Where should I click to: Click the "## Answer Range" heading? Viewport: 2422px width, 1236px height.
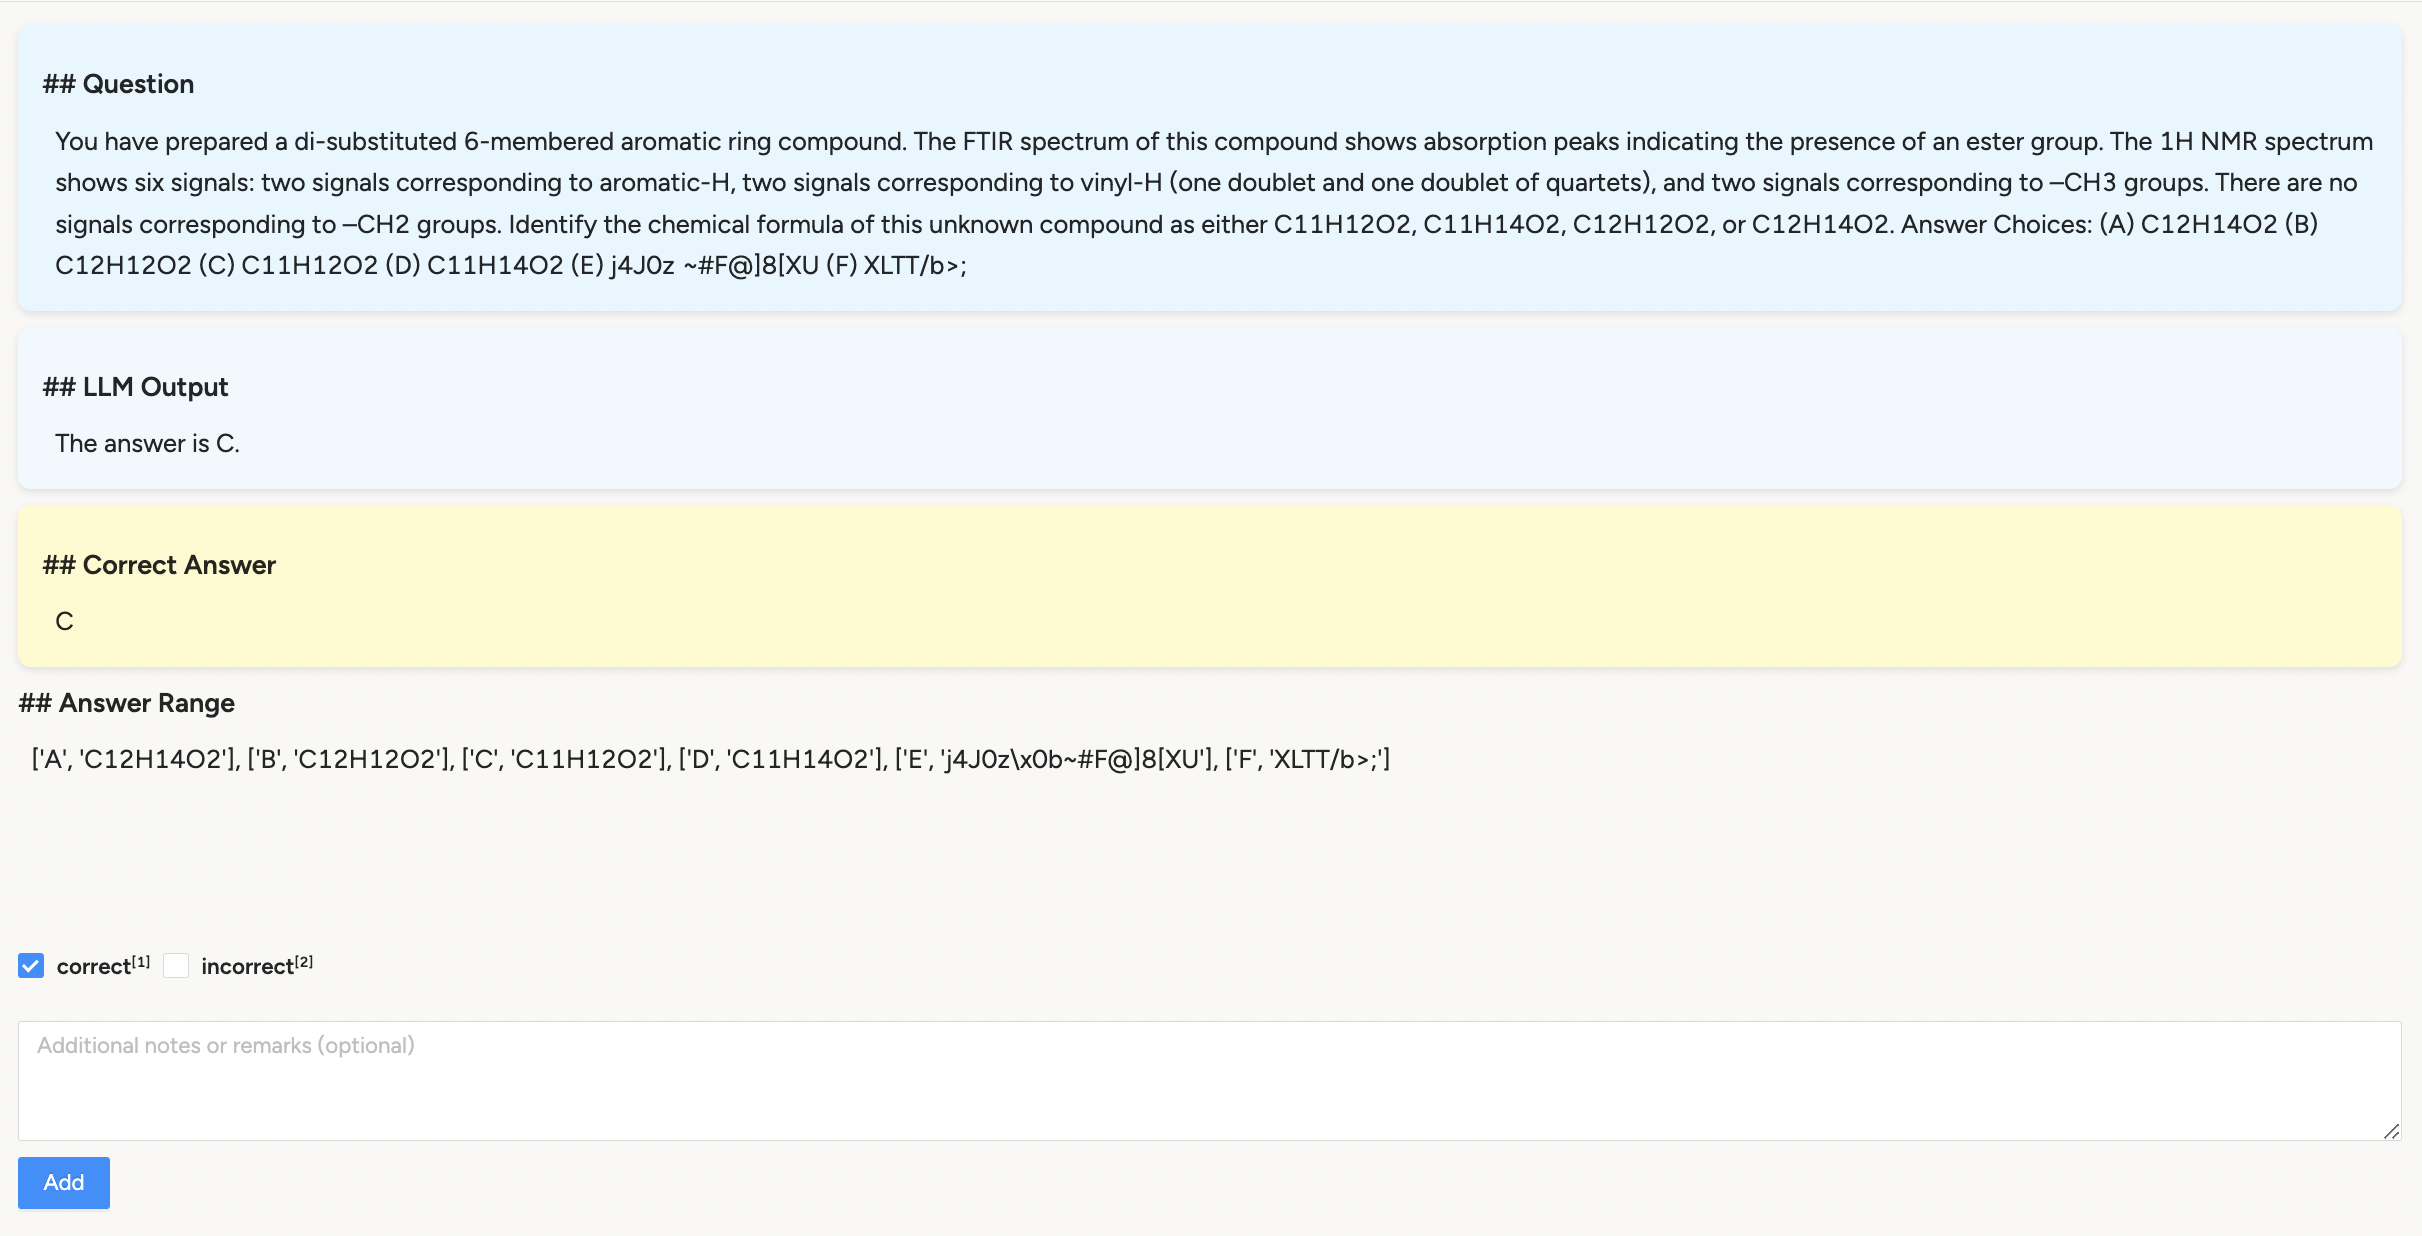[x=127, y=703]
